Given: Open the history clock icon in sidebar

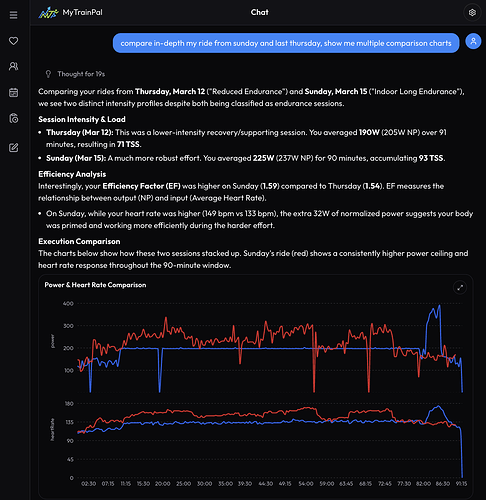Looking at the screenshot, I should click(x=13, y=118).
